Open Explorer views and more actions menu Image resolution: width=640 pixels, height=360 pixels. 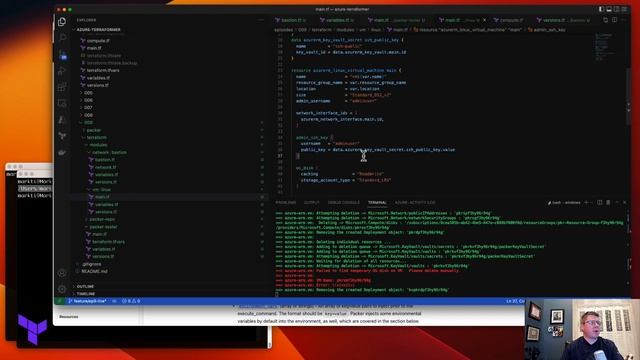[x=261, y=20]
